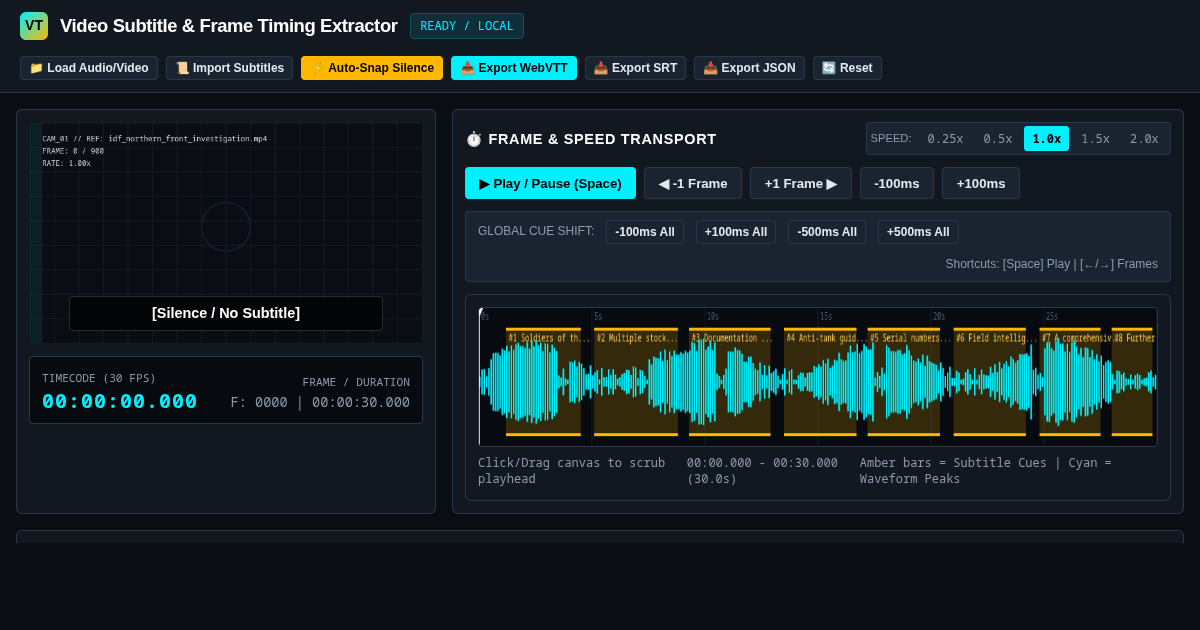Click the 20s tick on the waveform ruler
Viewport: 1200px width, 630px height.
tap(938, 317)
